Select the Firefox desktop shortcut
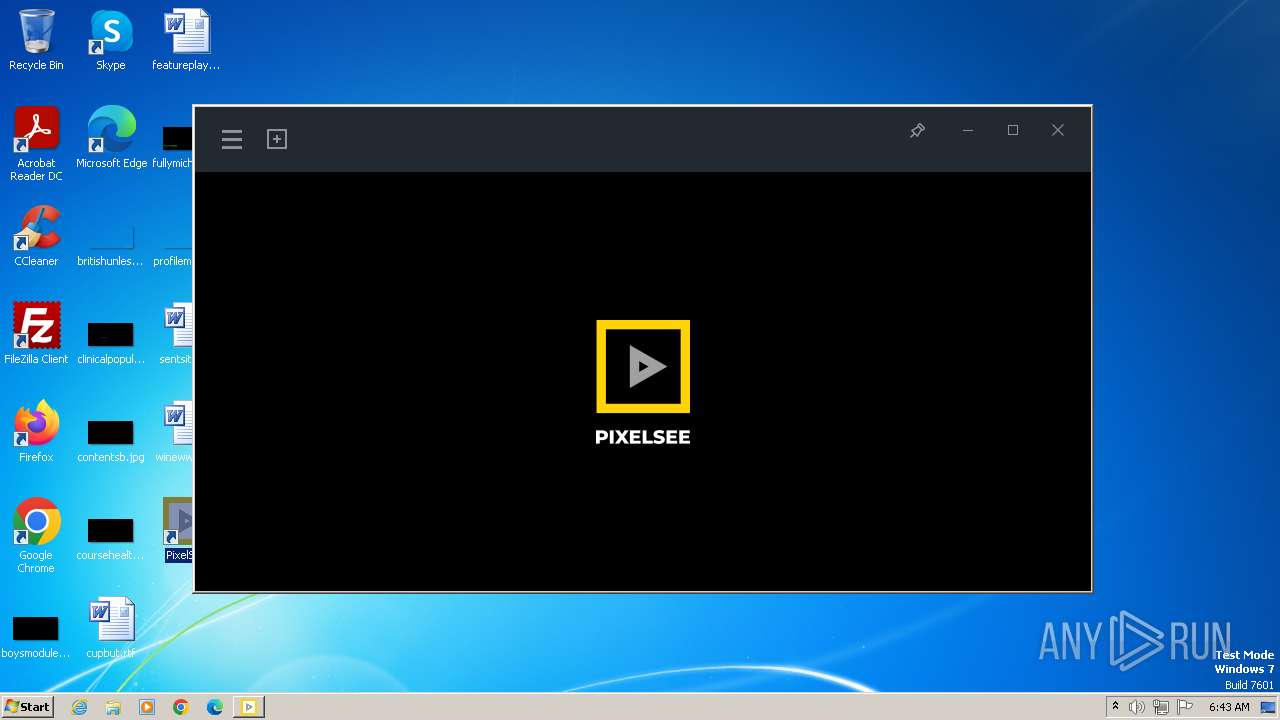Image resolution: width=1280 pixels, height=720 pixels. click(x=36, y=432)
